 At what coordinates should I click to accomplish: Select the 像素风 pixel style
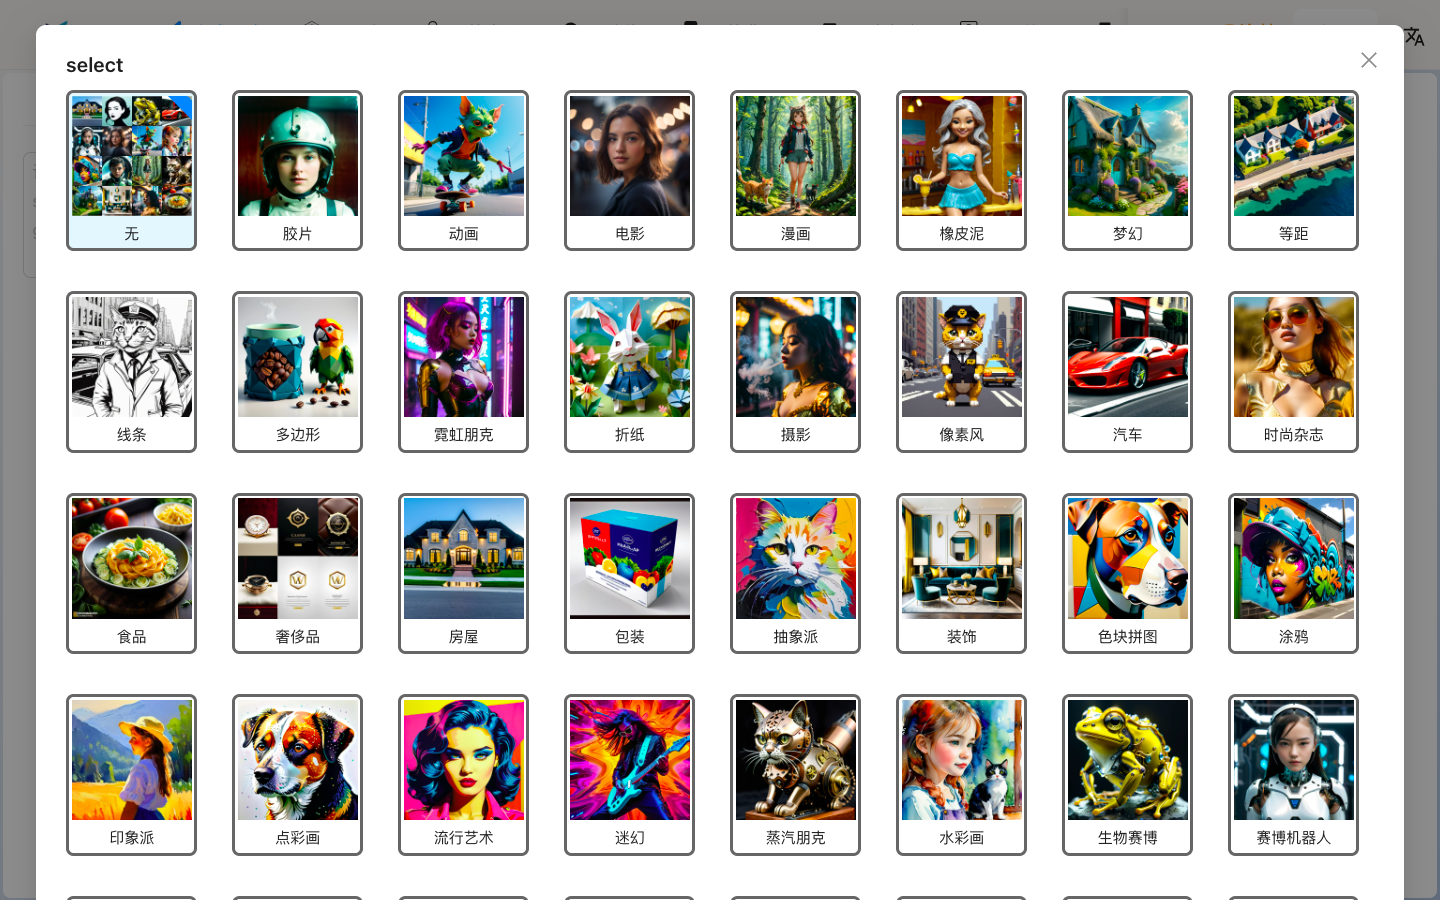[961, 372]
